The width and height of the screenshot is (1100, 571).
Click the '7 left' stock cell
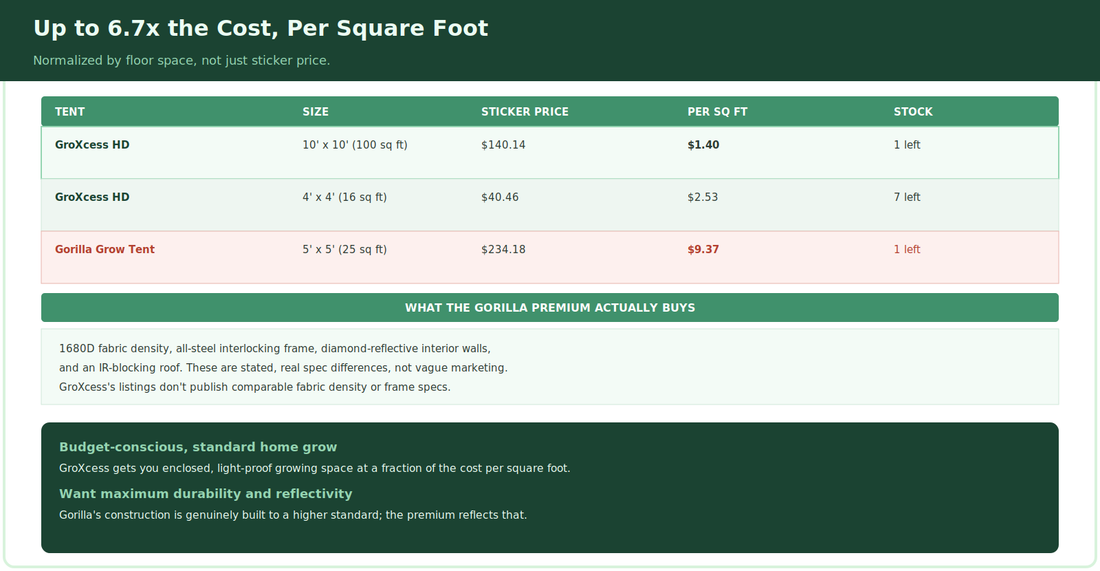click(x=906, y=197)
